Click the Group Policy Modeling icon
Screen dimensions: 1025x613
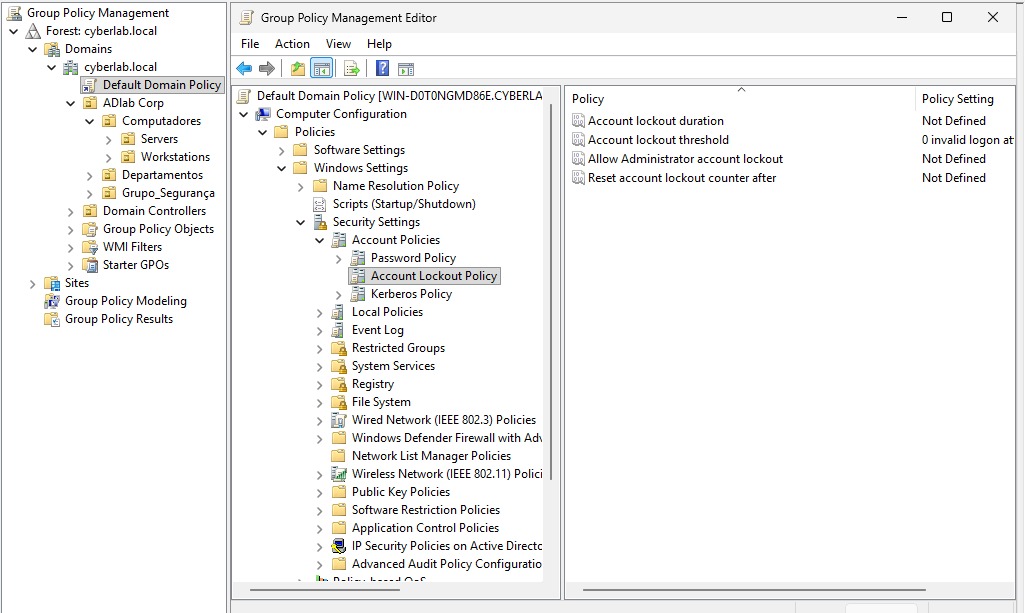(x=52, y=301)
